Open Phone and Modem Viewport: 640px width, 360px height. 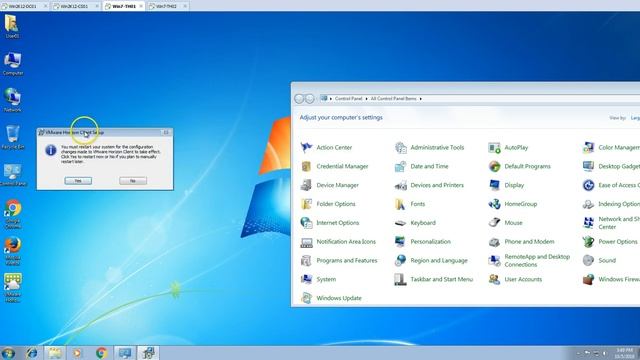click(521, 241)
